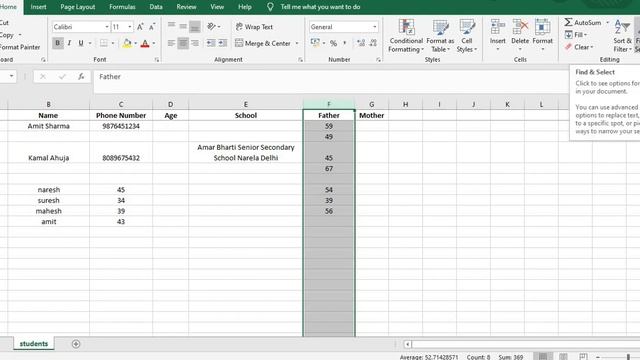Image resolution: width=640 pixels, height=360 pixels.
Task: Select middle align icon
Action: (183, 27)
